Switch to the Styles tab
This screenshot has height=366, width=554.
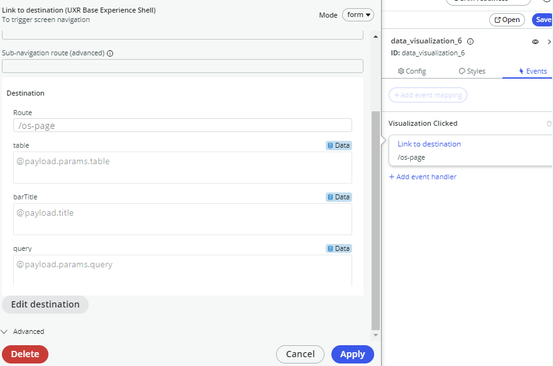pyautogui.click(x=472, y=71)
